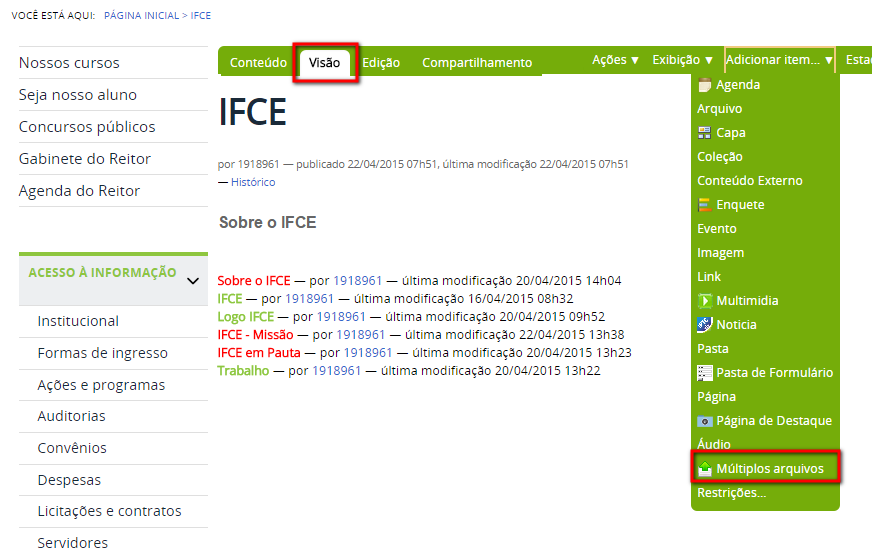Open the Logo IFCE link
Viewport: 872px width, 555px height.
coord(245,316)
